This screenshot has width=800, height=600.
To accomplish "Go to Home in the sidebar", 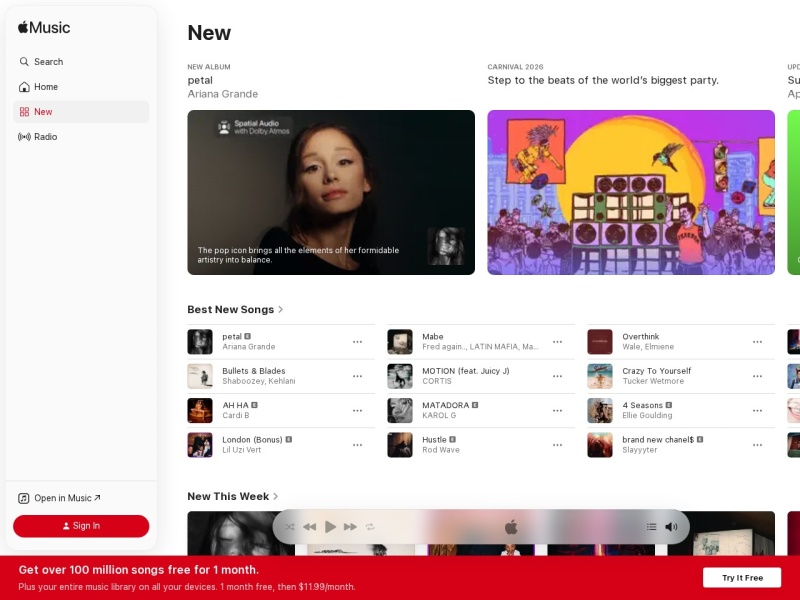I will tap(81, 87).
